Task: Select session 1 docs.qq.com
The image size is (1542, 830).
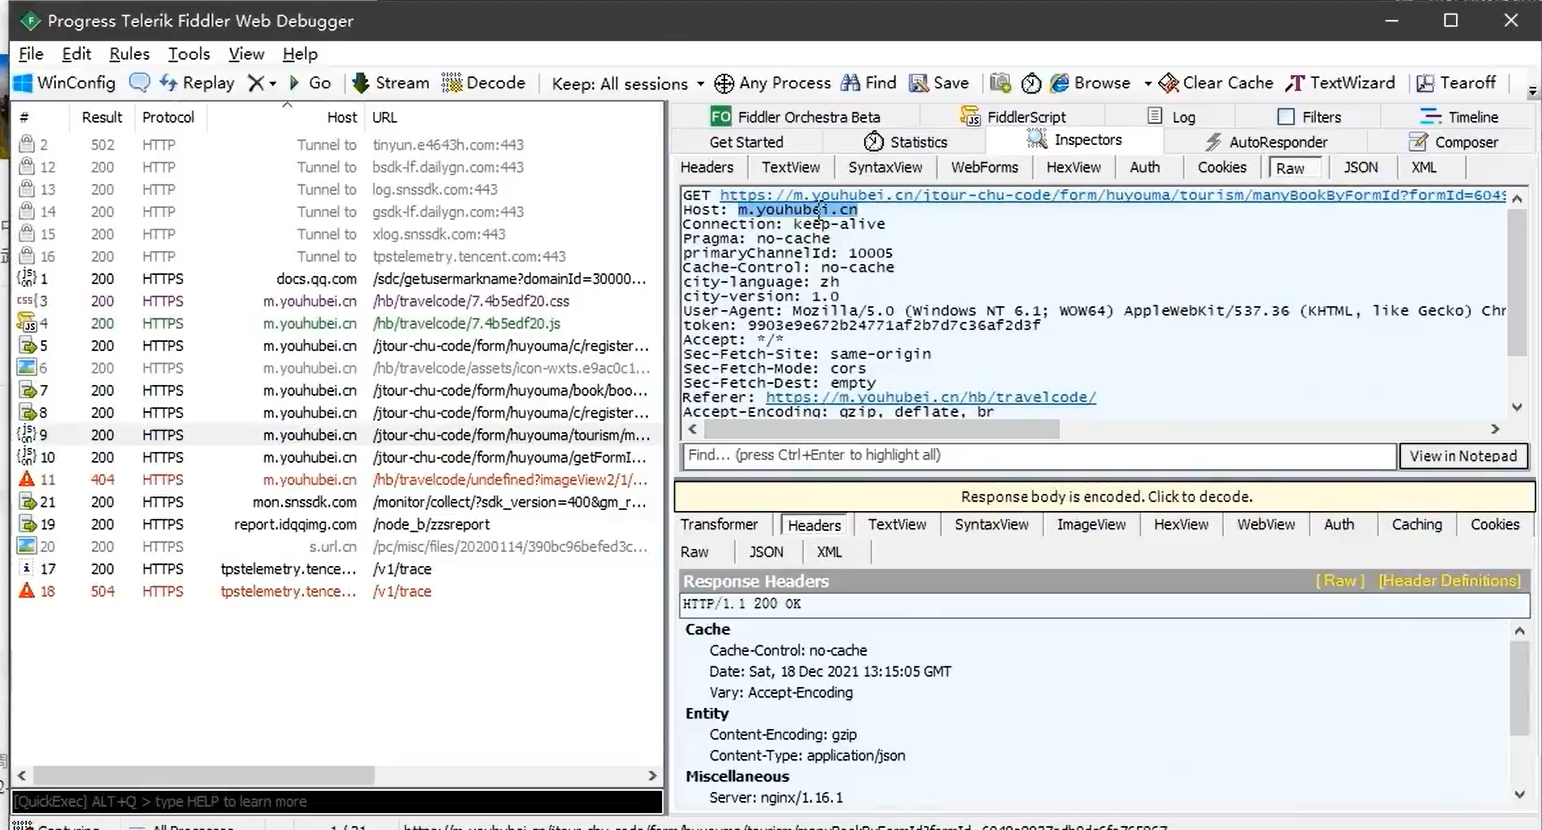Action: (336, 279)
